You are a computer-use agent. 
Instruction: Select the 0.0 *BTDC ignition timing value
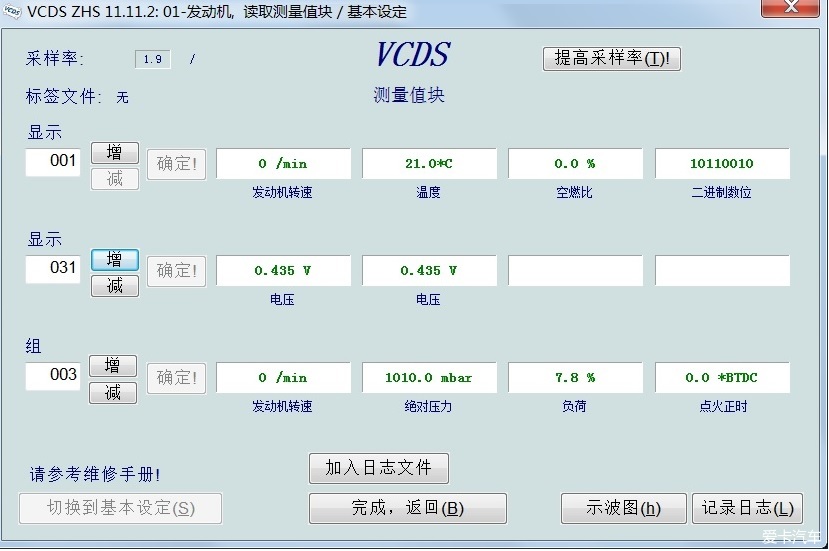tap(722, 378)
